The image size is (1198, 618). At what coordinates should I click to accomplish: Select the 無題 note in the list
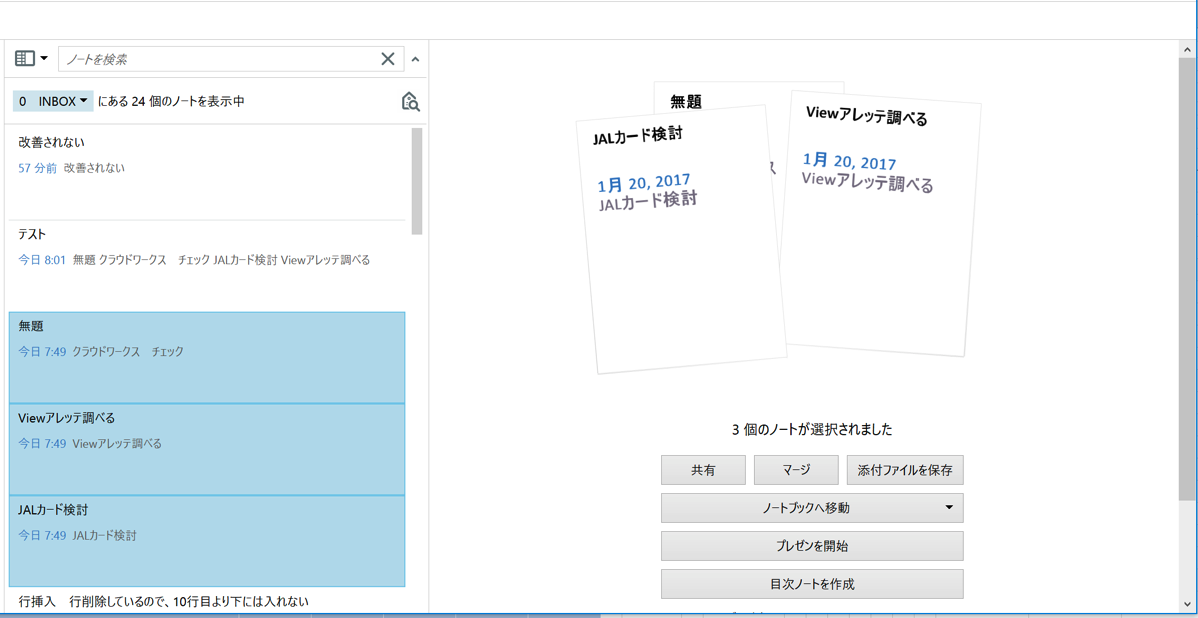(x=207, y=358)
